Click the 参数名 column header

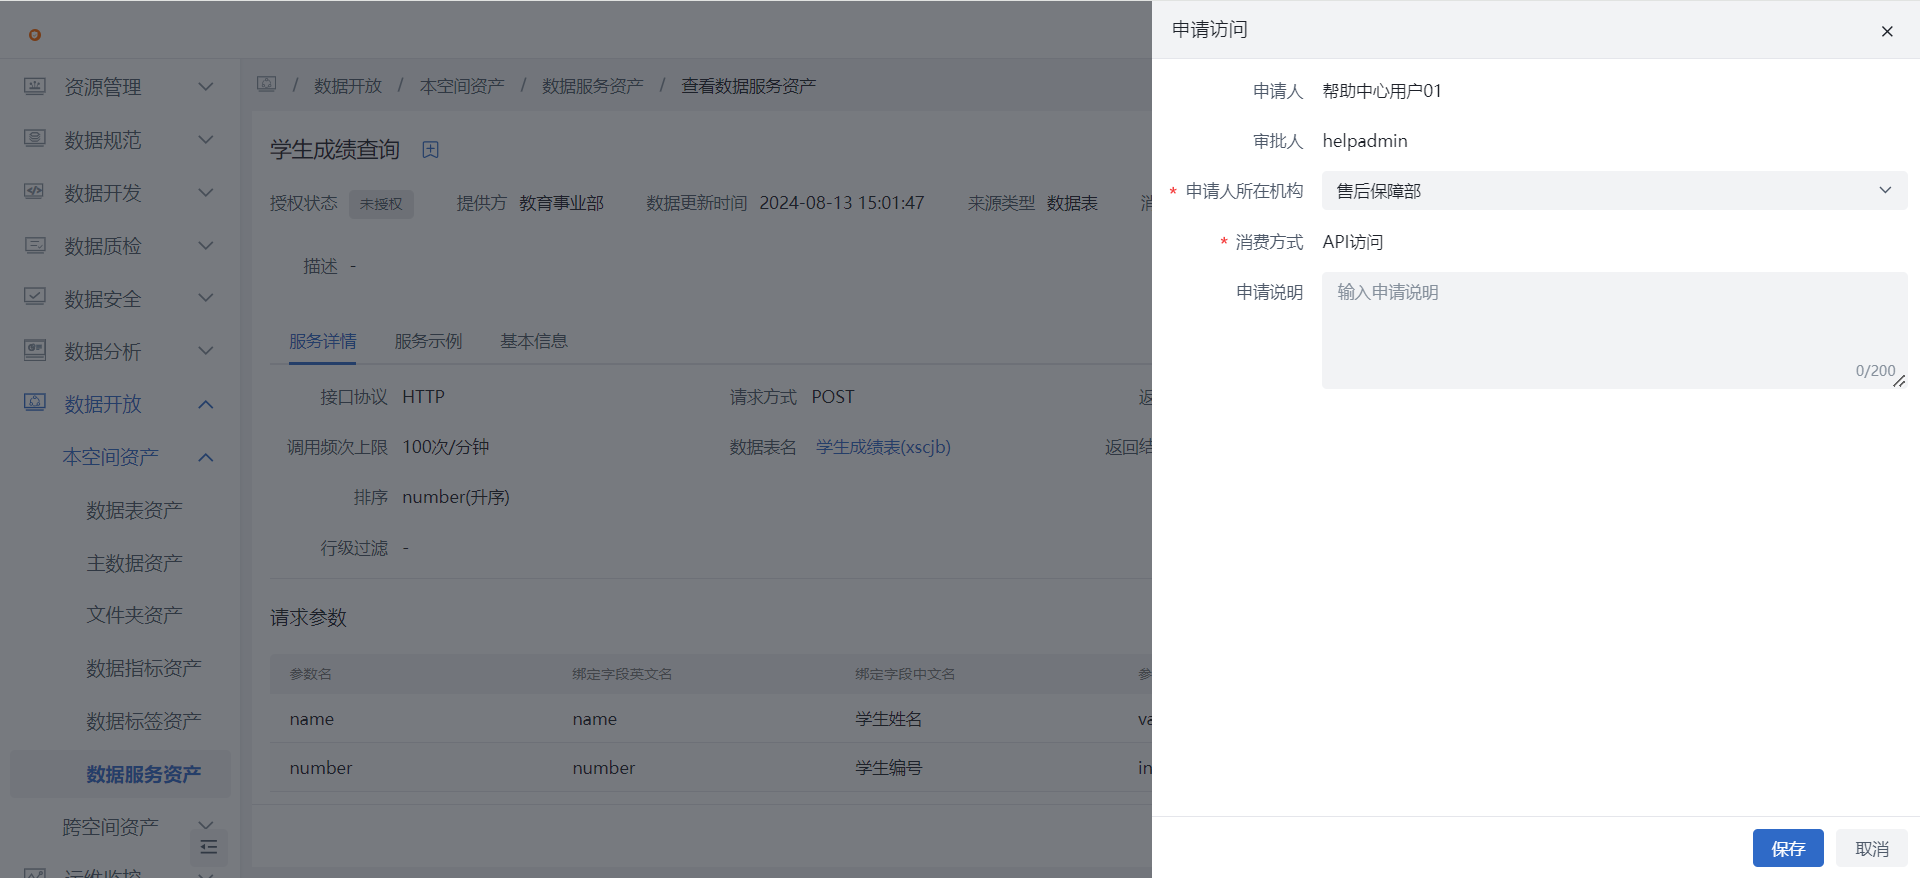pos(311,674)
